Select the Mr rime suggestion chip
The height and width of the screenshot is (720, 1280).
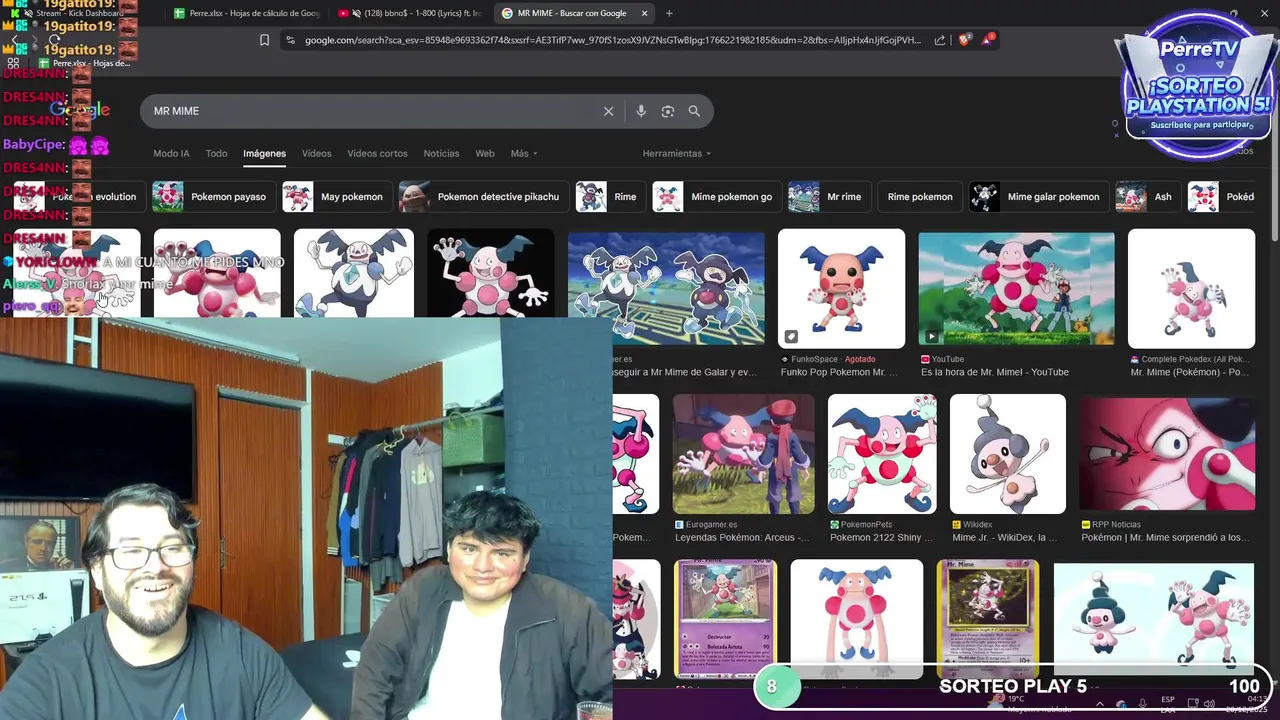pos(828,197)
